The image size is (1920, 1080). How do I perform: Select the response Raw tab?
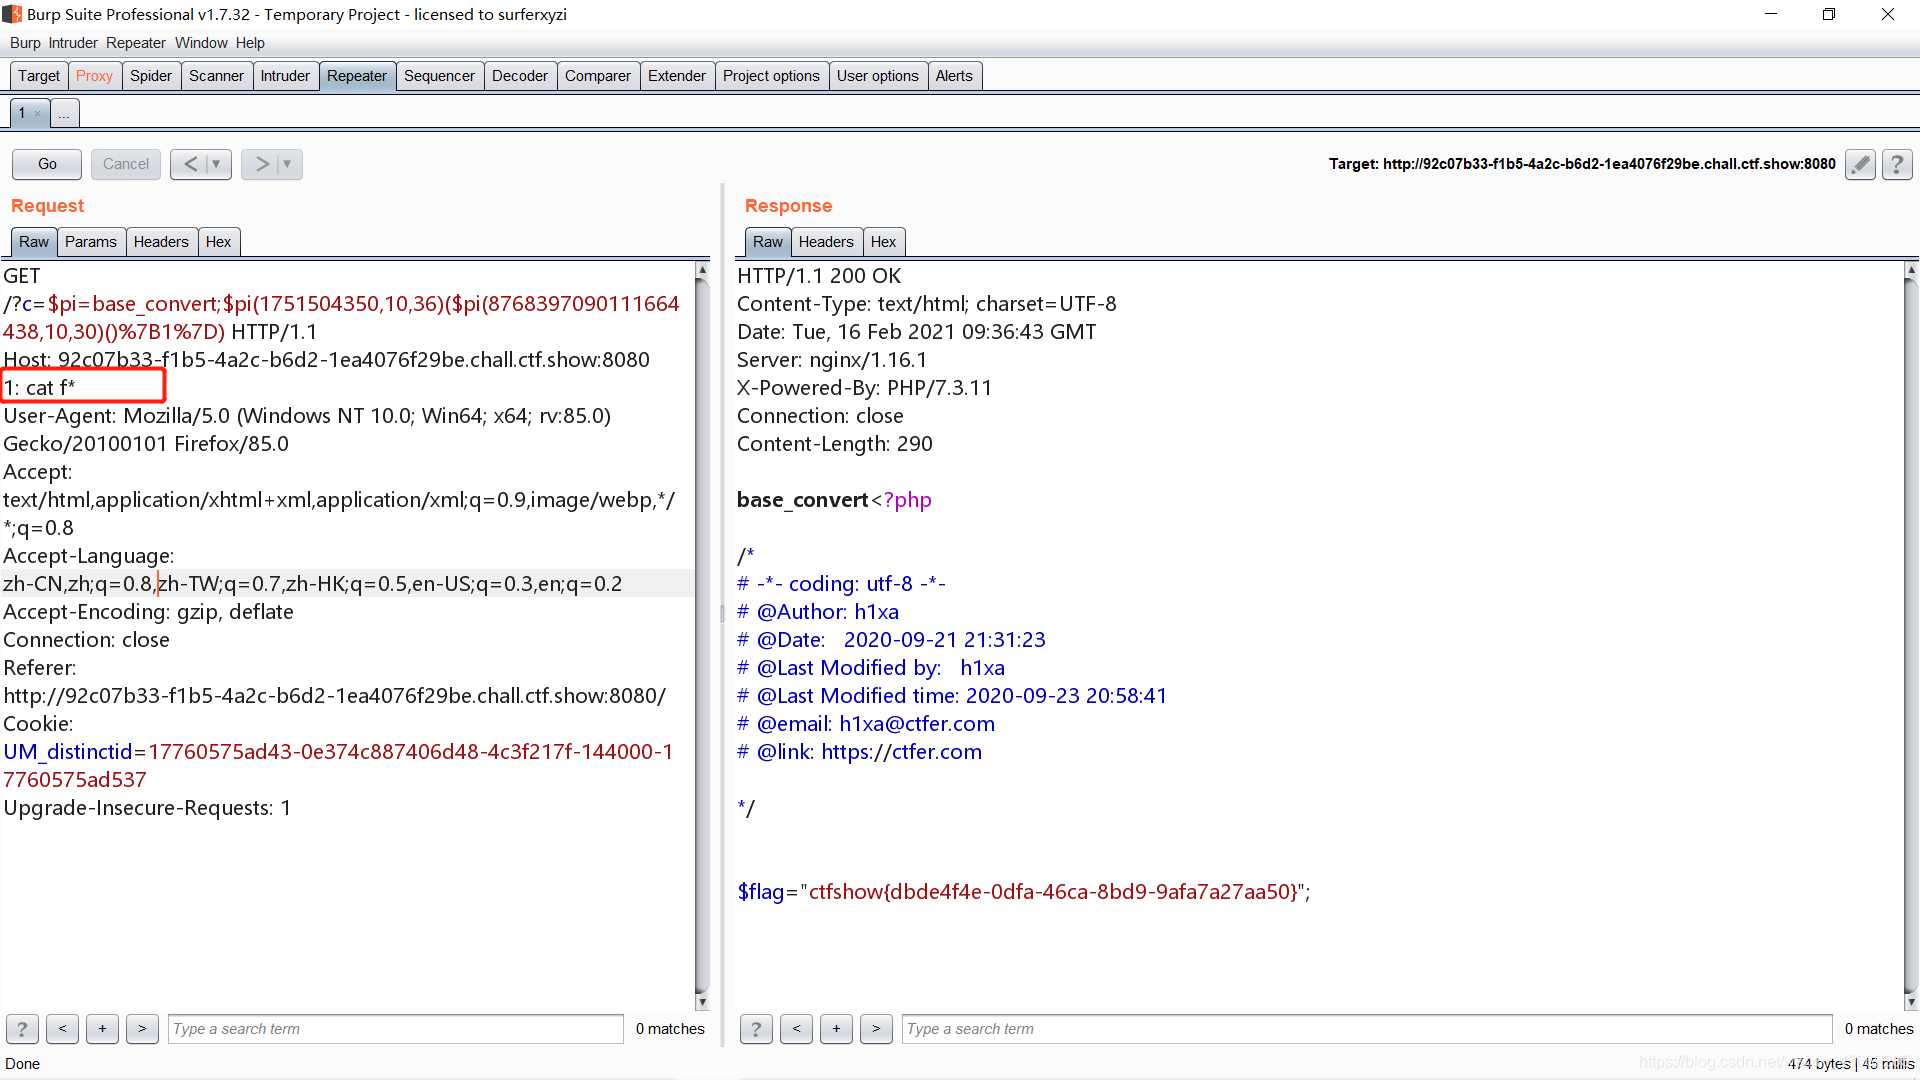(x=768, y=242)
